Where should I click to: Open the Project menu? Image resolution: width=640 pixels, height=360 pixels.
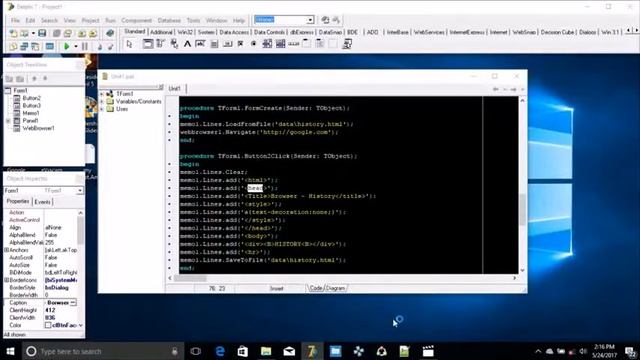tap(90, 20)
